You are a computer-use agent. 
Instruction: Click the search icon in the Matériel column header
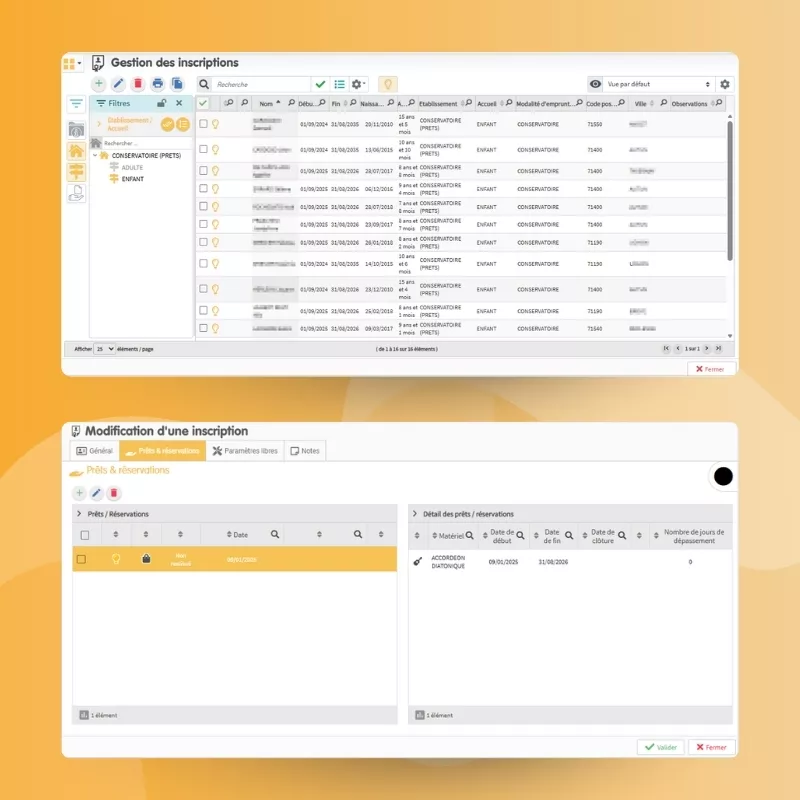tap(469, 536)
